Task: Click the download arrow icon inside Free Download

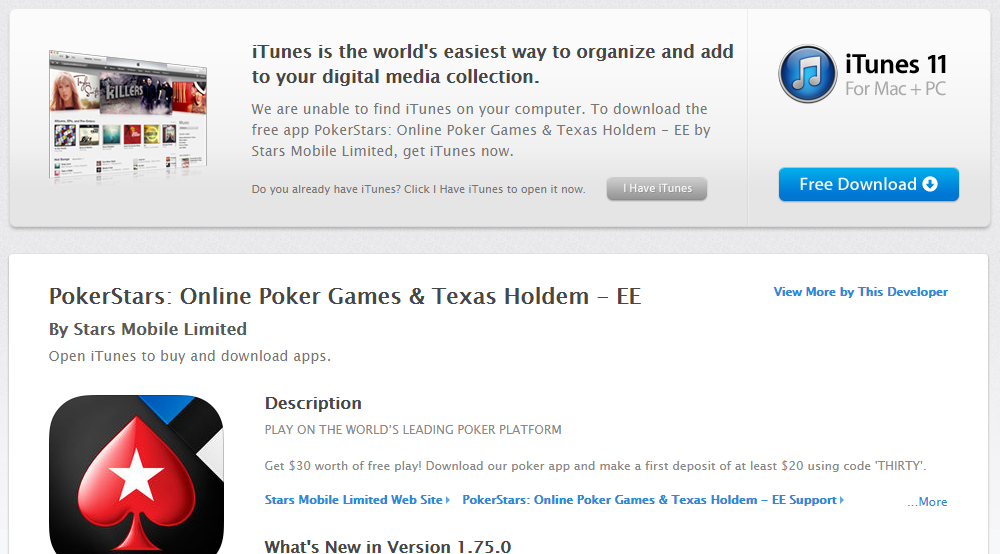Action: click(x=930, y=184)
